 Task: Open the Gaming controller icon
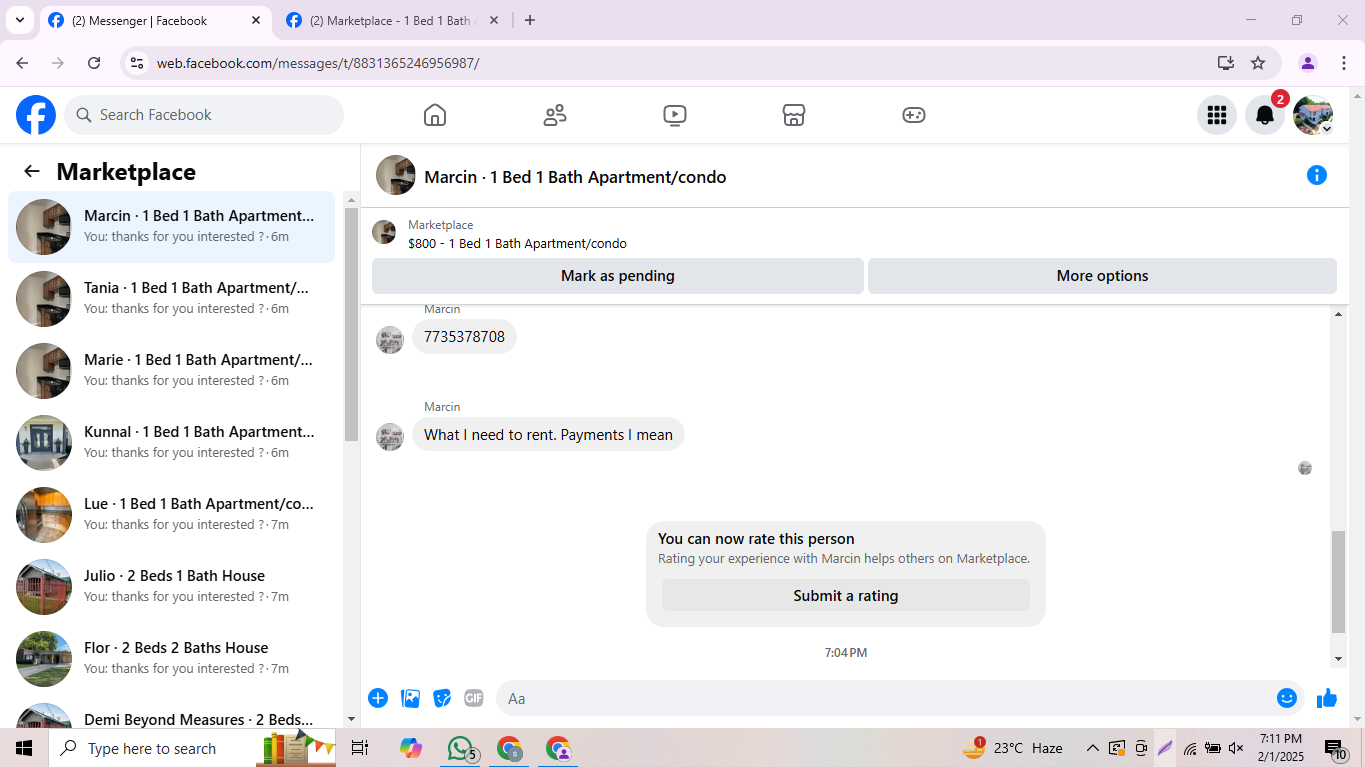[x=914, y=115]
